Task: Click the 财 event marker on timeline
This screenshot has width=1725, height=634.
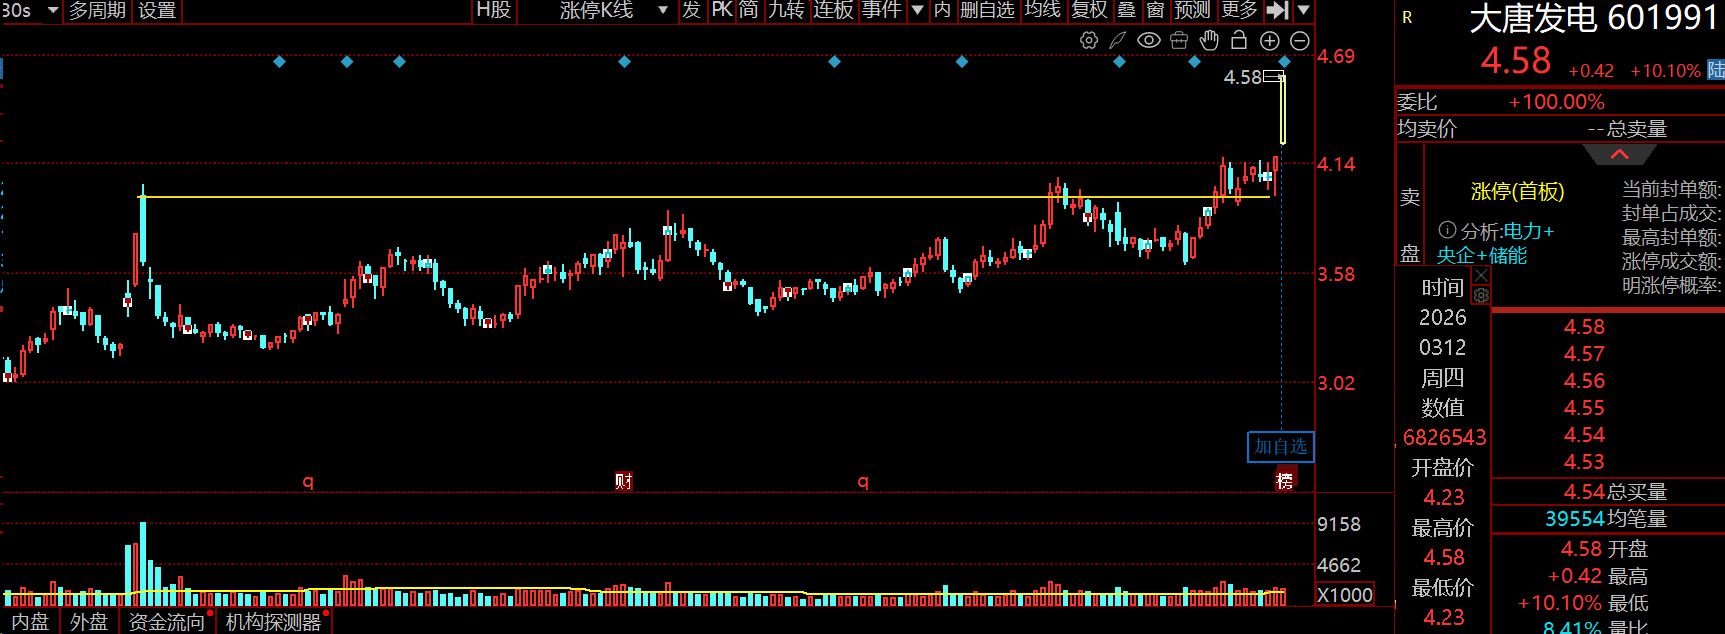Action: coord(624,482)
